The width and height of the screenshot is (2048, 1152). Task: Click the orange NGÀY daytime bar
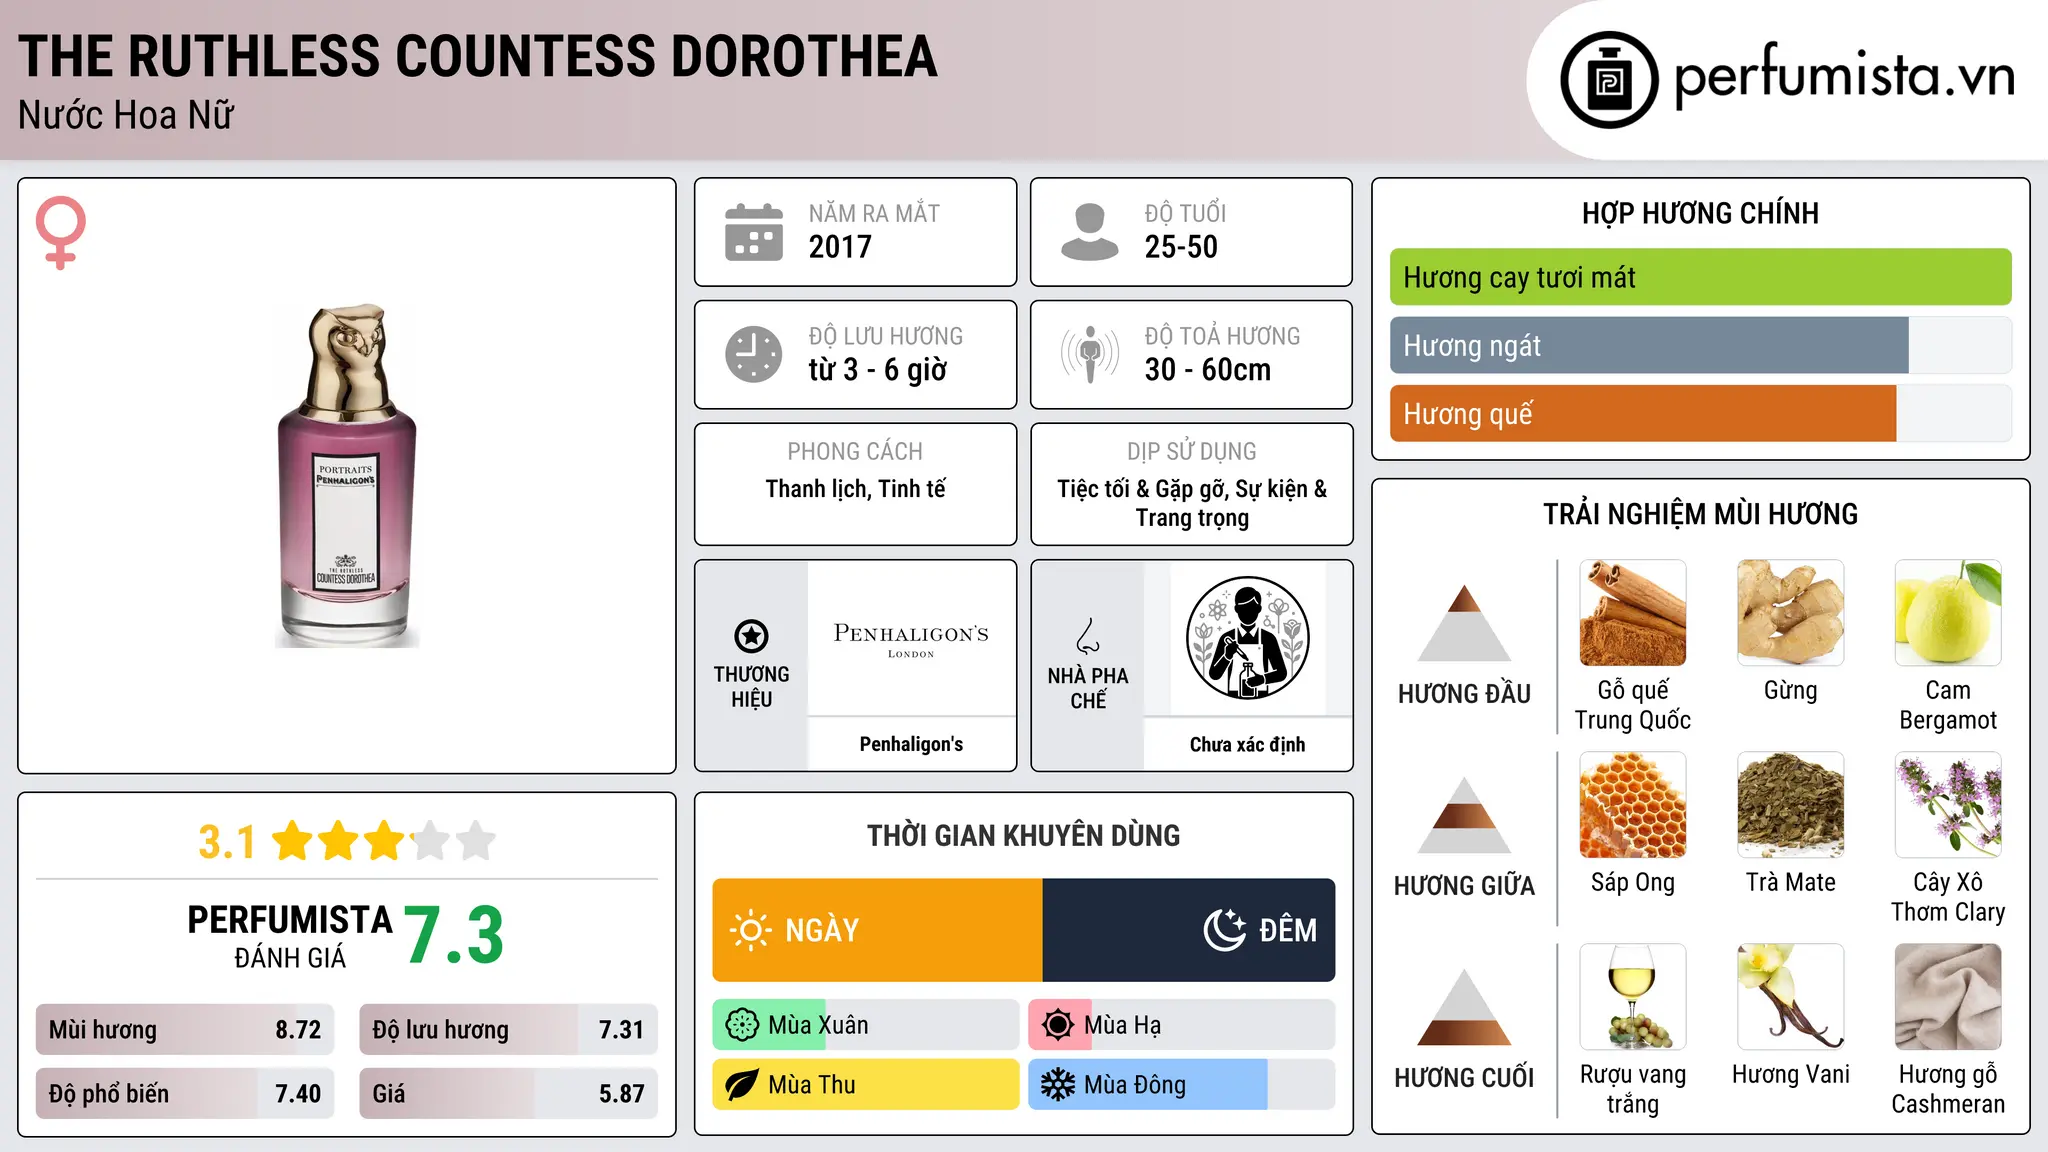(x=877, y=930)
